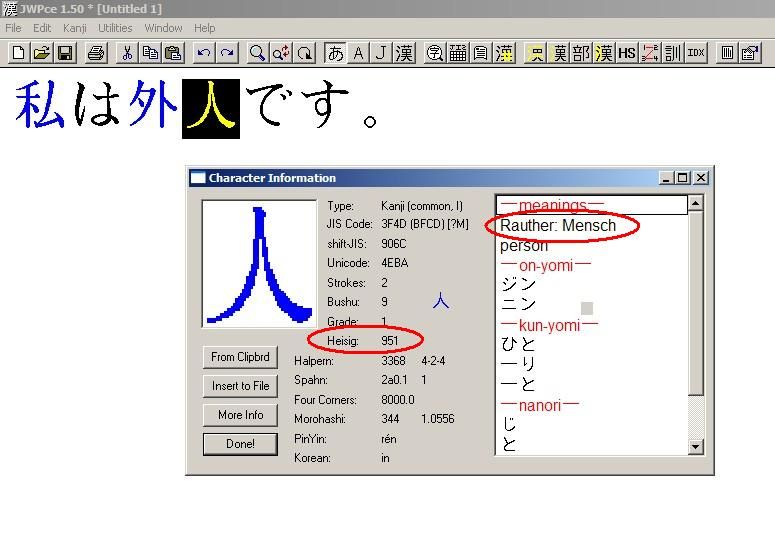Click the 莫 kanji lookup icon

click(560, 52)
